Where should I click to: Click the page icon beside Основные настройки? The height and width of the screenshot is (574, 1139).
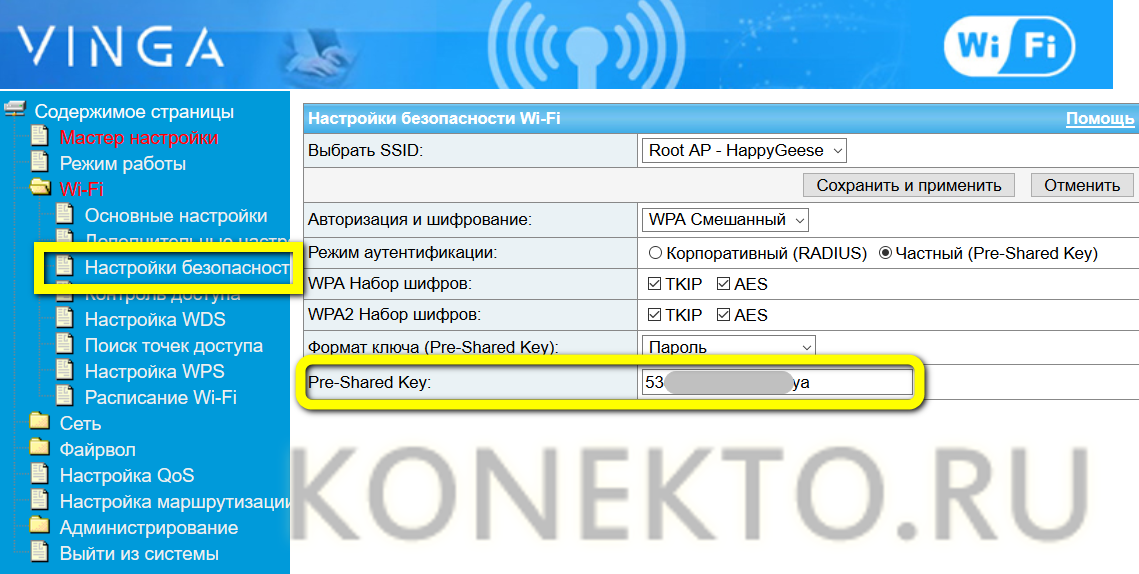coord(65,215)
